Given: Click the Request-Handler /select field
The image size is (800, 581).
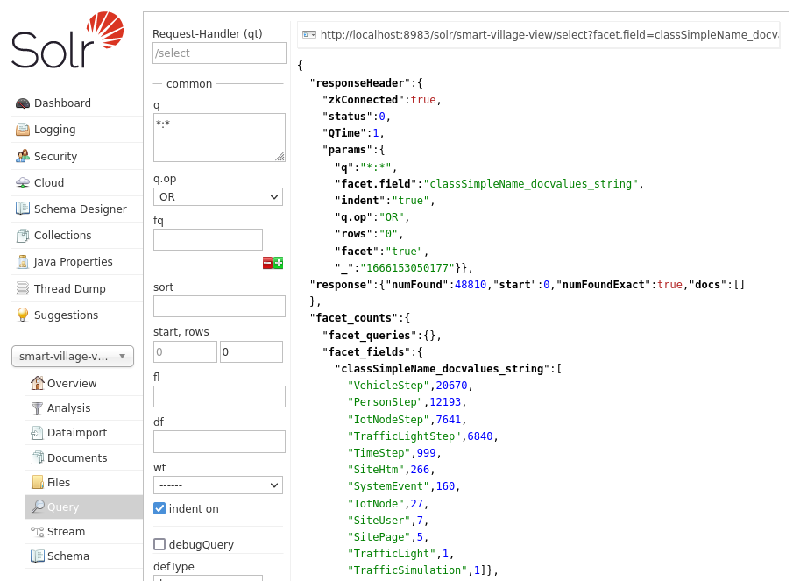Looking at the screenshot, I should [219, 53].
